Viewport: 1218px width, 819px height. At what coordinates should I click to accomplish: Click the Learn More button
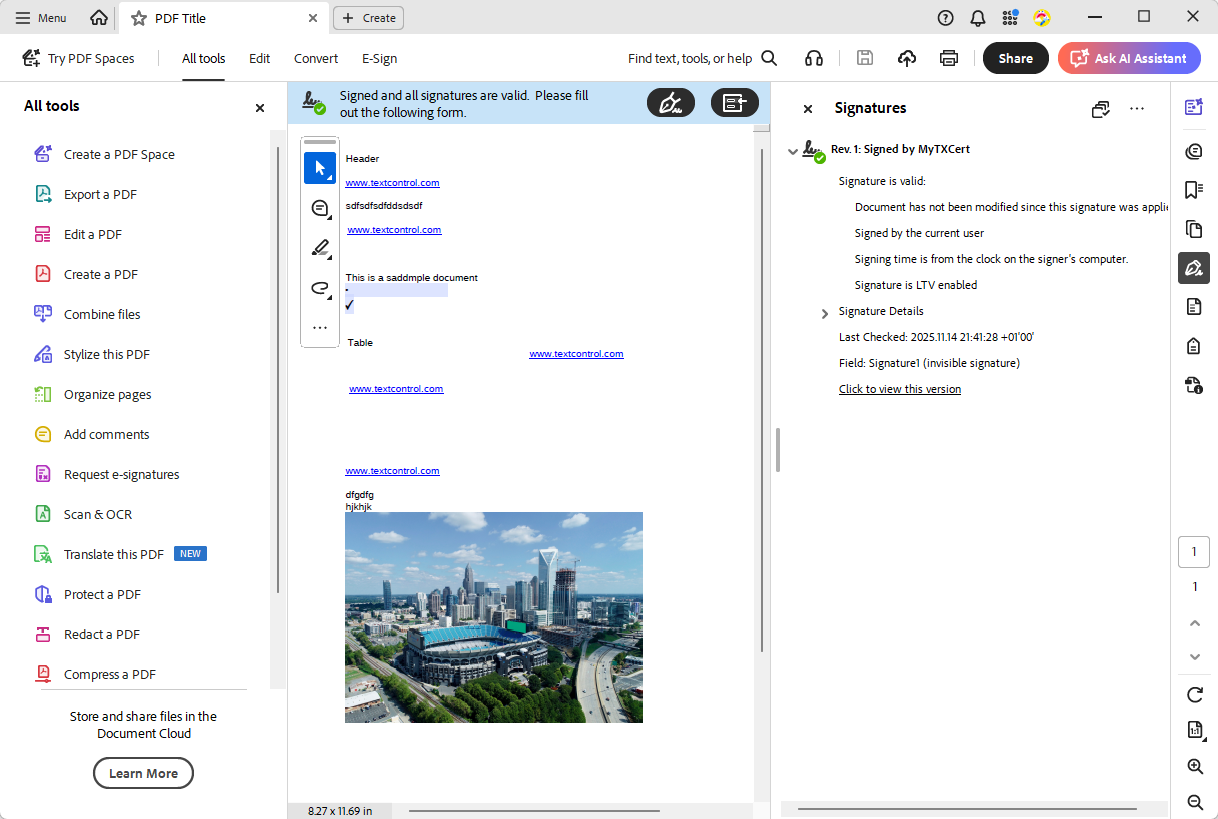pos(143,772)
